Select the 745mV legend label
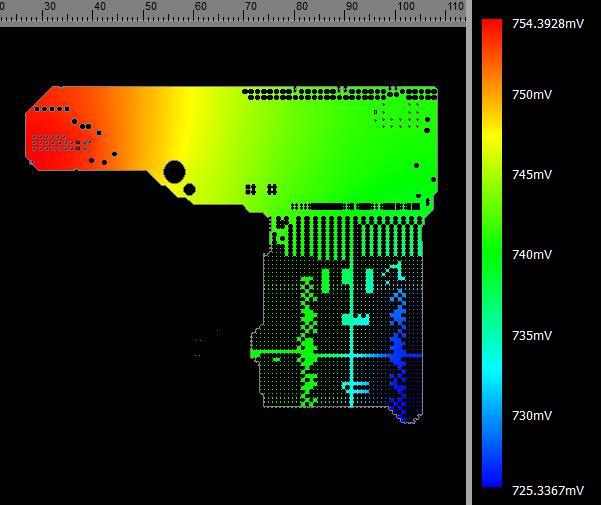601x505 pixels. point(532,174)
